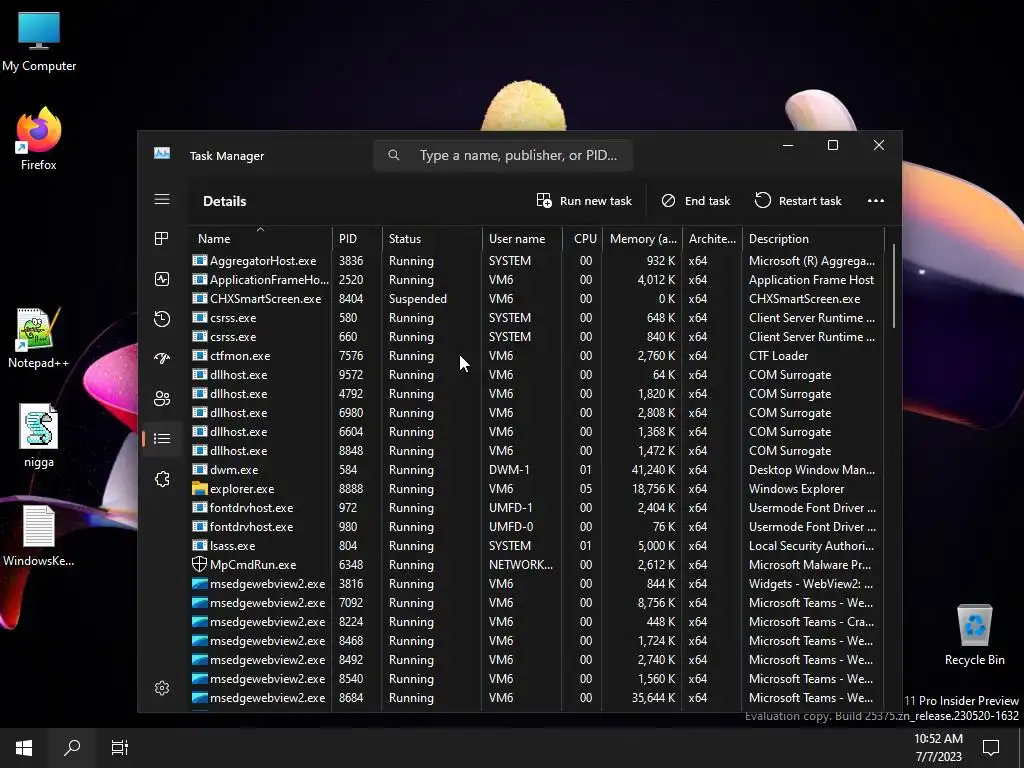
Task: Select the MpCmdRun.exe process name
Action: (253, 564)
